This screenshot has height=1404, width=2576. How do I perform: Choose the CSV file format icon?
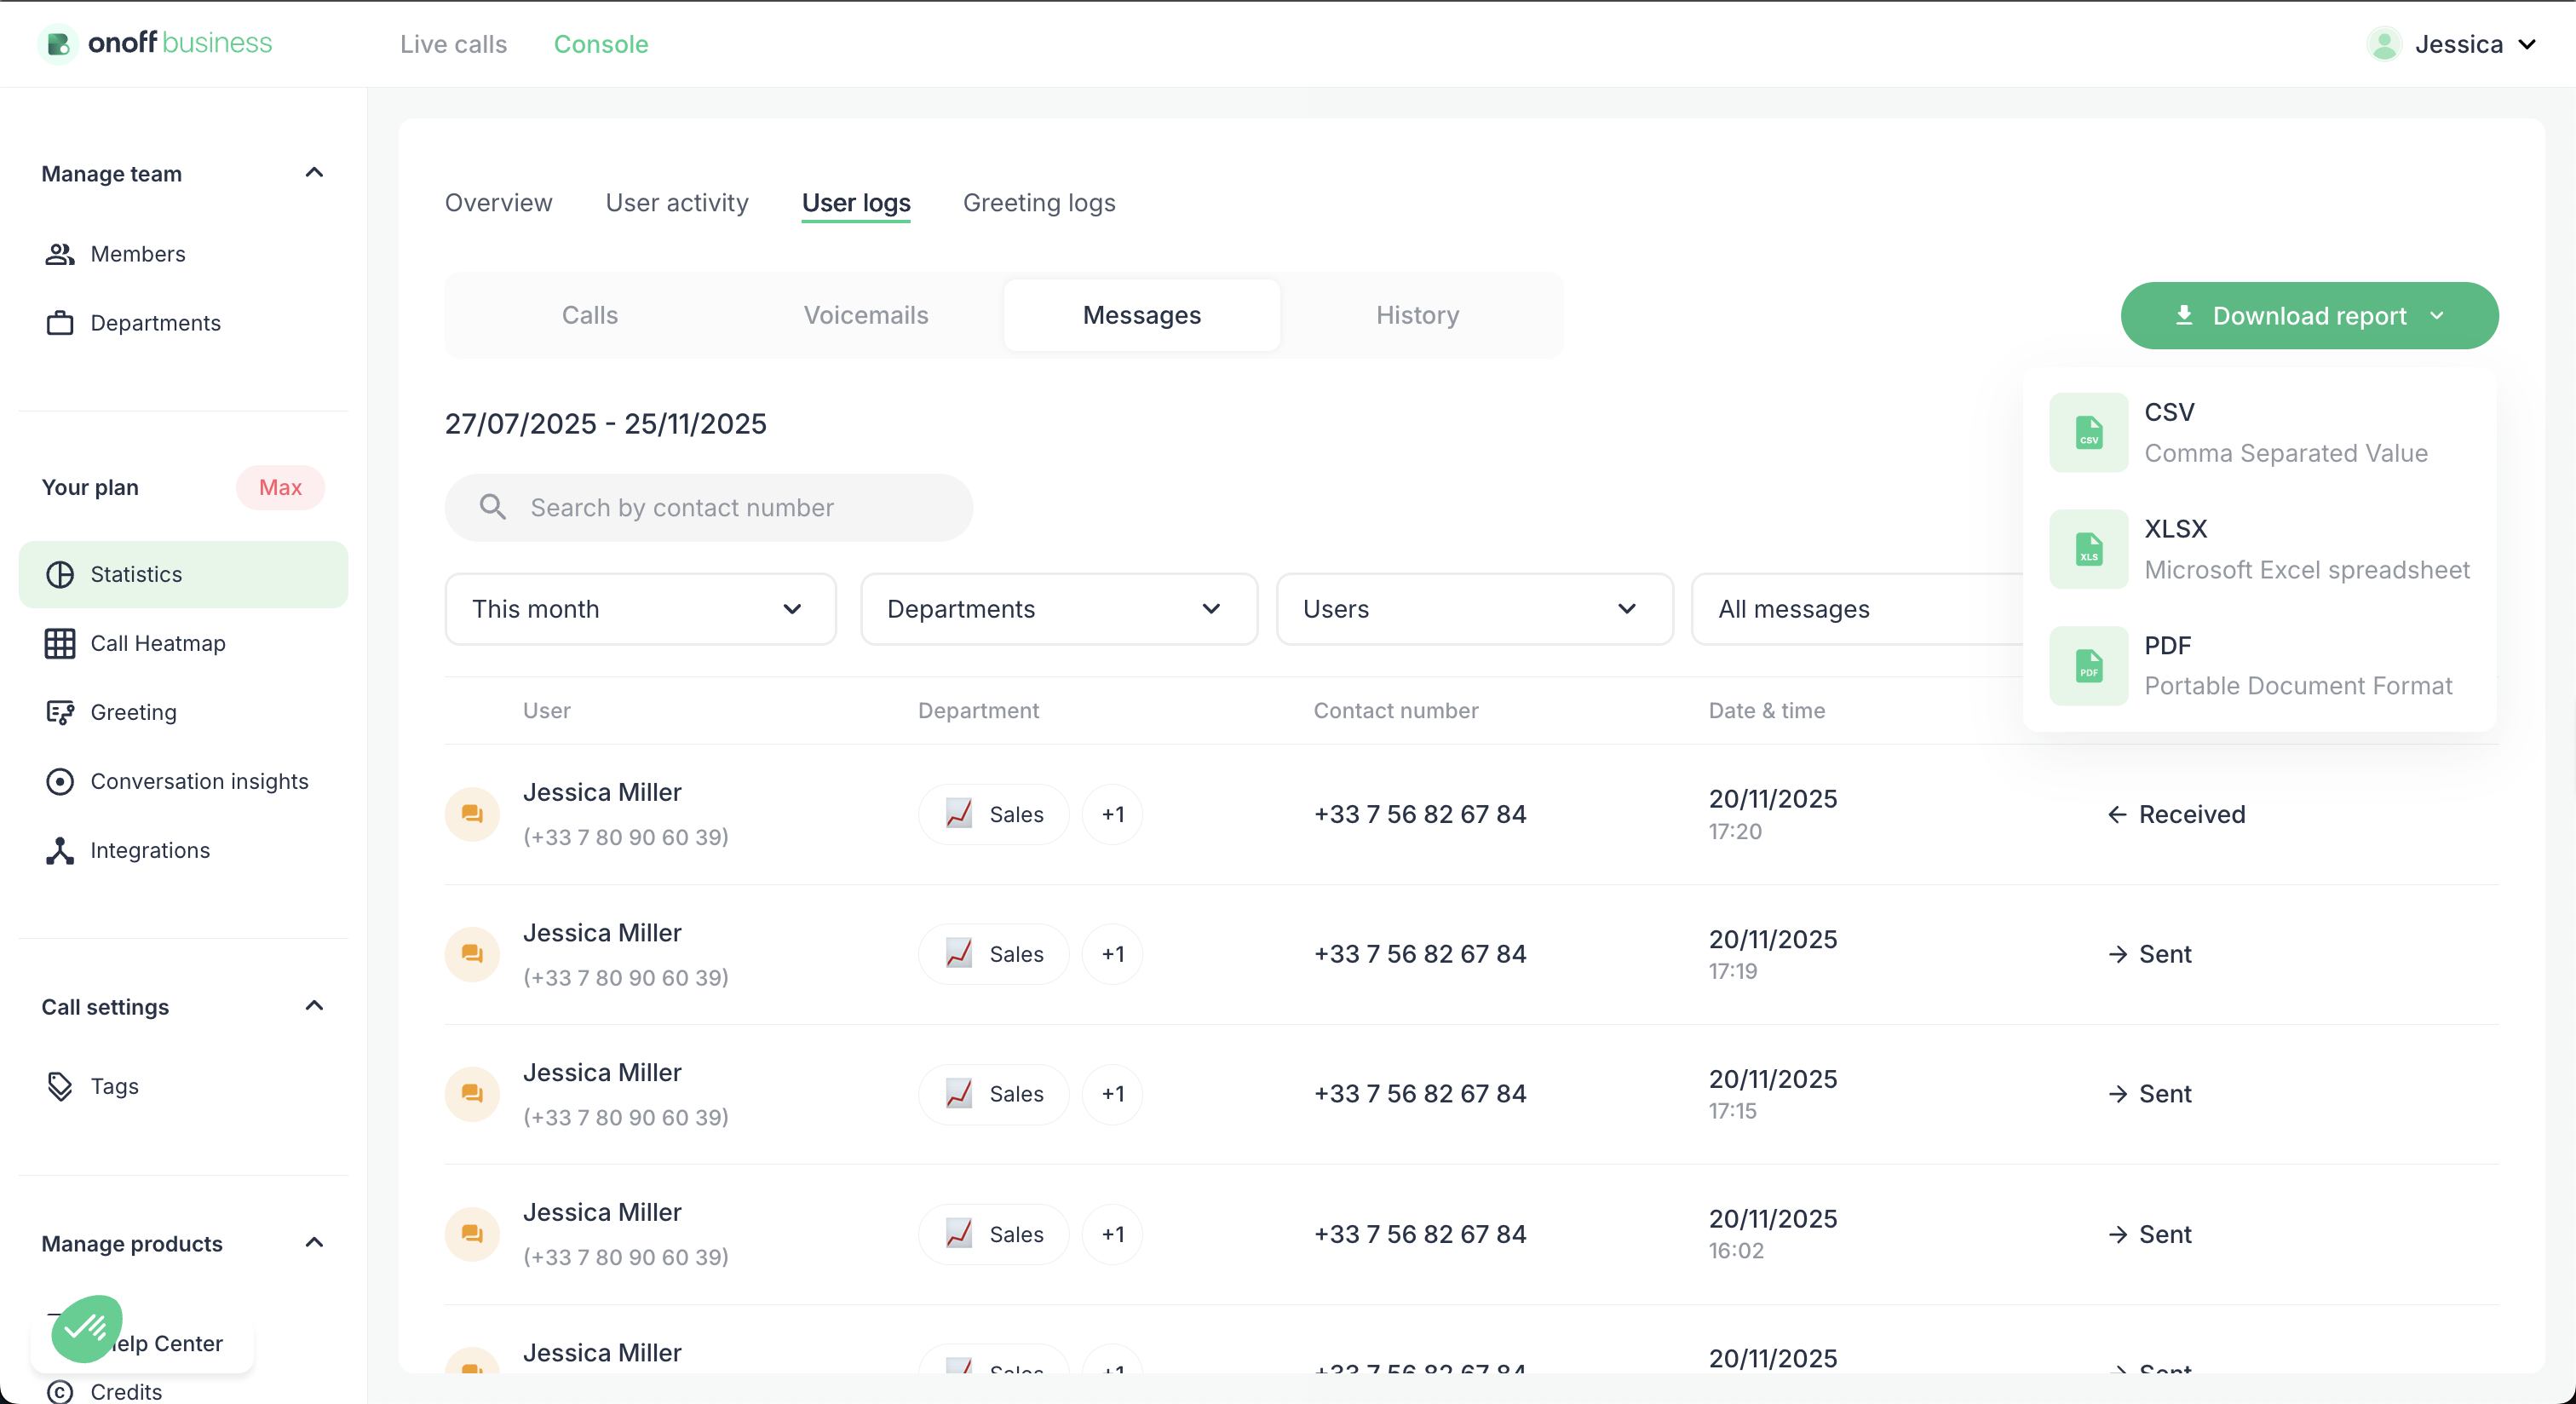point(2089,432)
